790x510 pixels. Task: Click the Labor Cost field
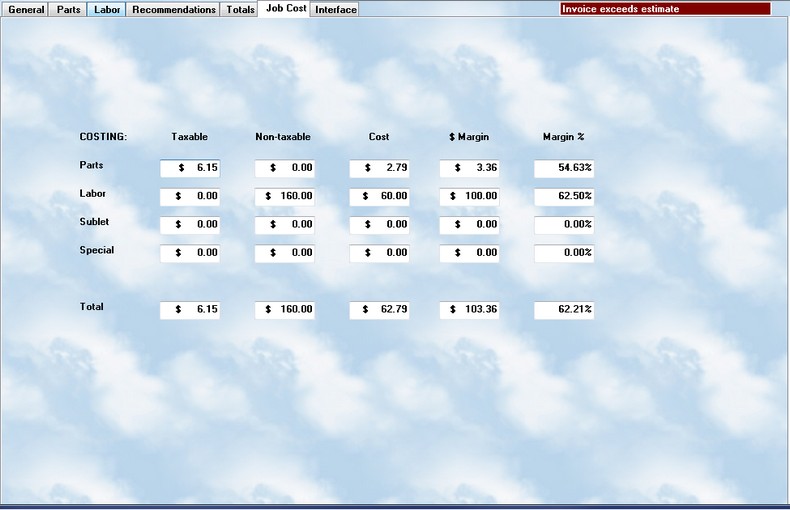[x=379, y=197]
